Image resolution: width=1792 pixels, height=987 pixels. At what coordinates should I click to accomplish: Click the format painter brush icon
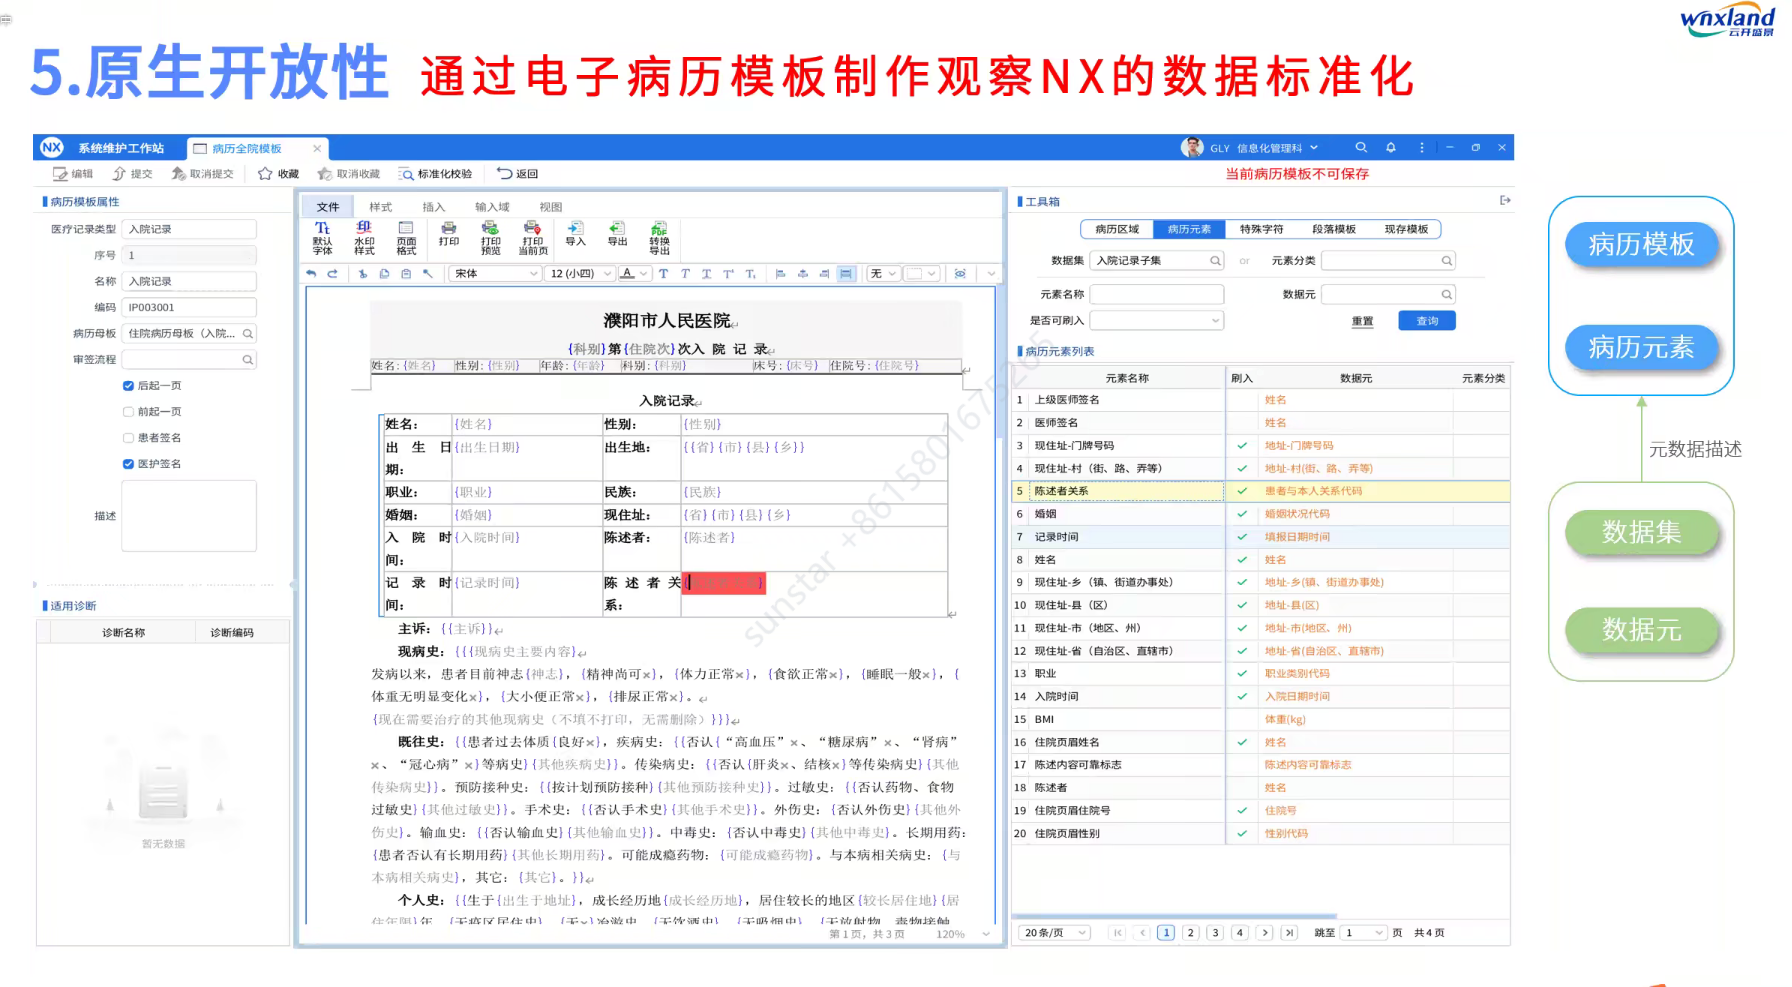click(428, 274)
